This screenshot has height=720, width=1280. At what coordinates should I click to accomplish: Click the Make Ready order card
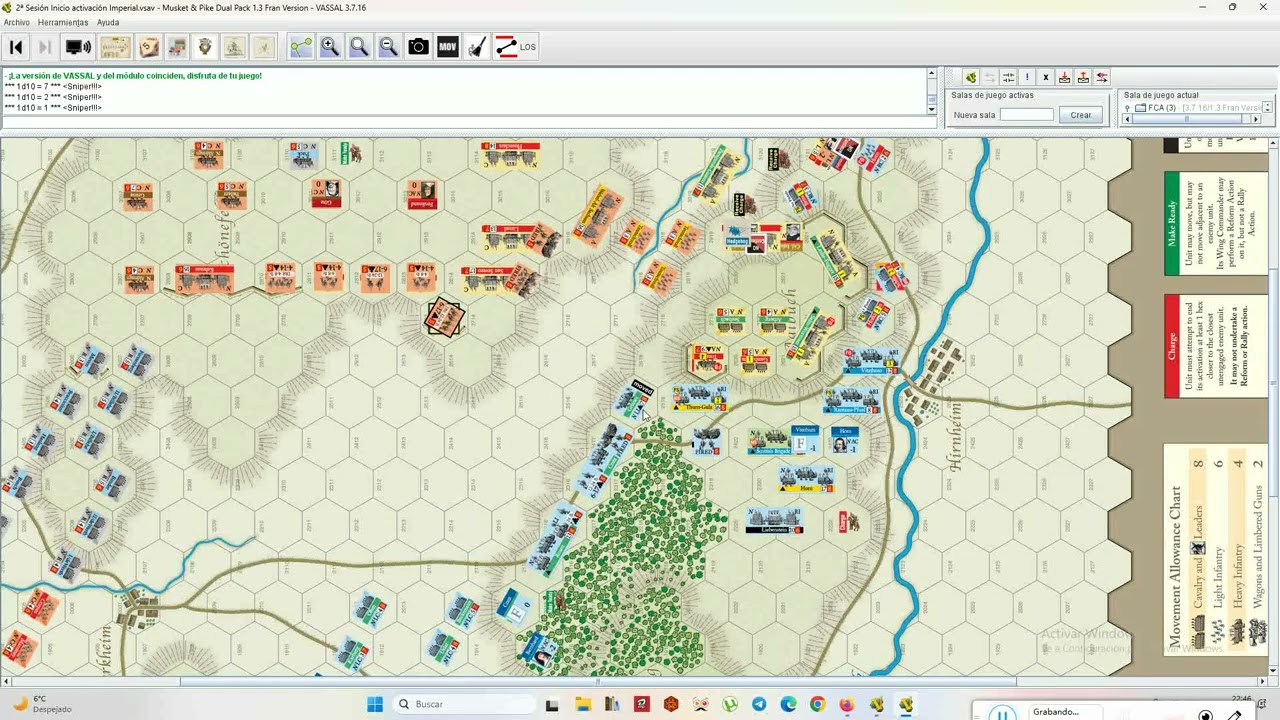coord(1214,224)
